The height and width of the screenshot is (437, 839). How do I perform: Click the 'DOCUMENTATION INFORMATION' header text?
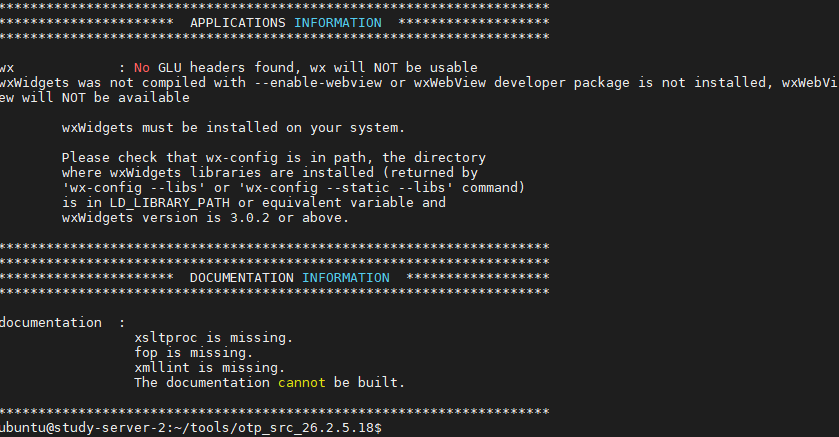(x=289, y=278)
